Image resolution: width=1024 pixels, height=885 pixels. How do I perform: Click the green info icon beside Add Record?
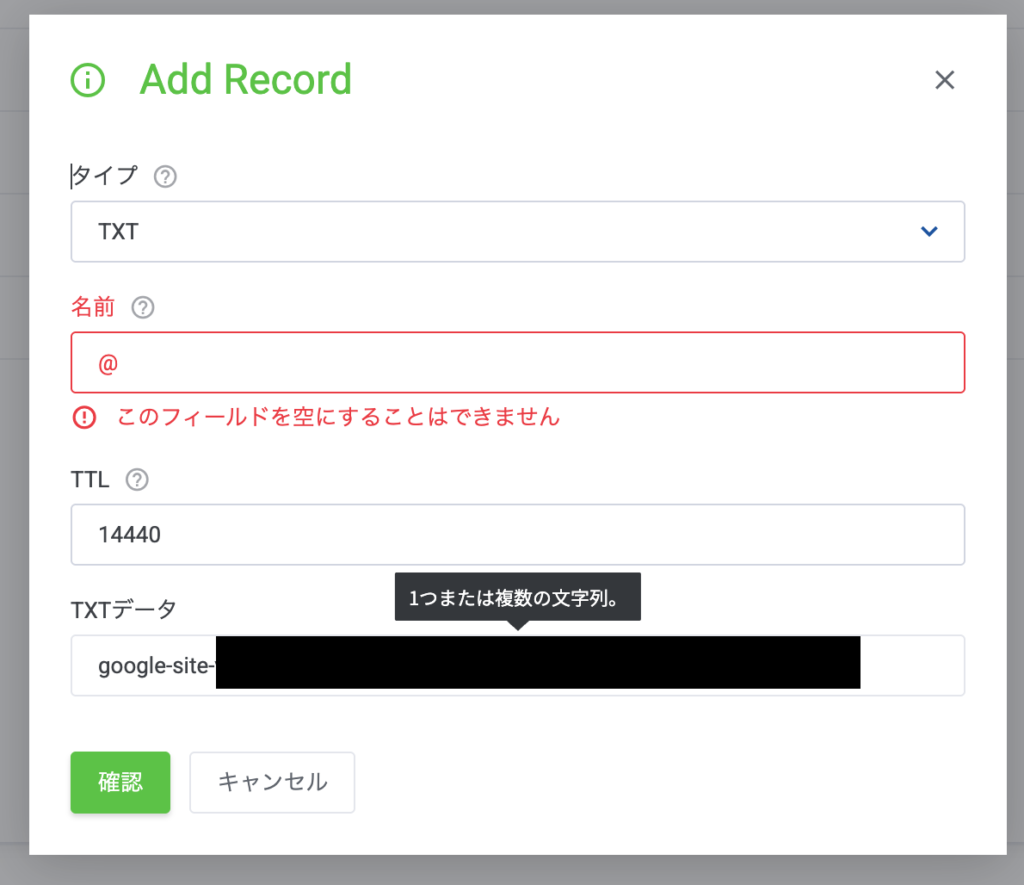88,80
